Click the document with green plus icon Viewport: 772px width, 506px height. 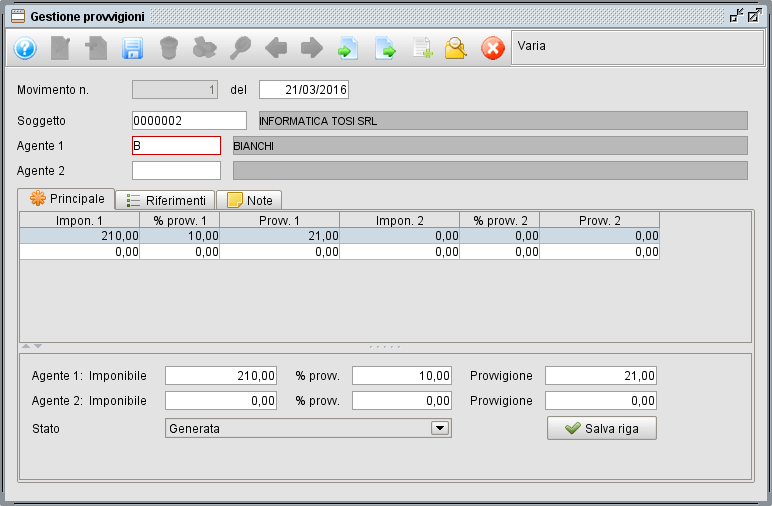[421, 48]
